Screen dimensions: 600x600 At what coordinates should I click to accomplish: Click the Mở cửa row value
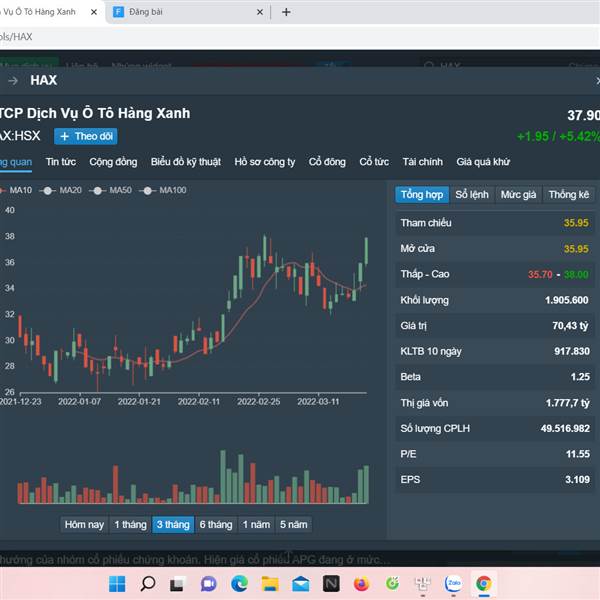576,249
